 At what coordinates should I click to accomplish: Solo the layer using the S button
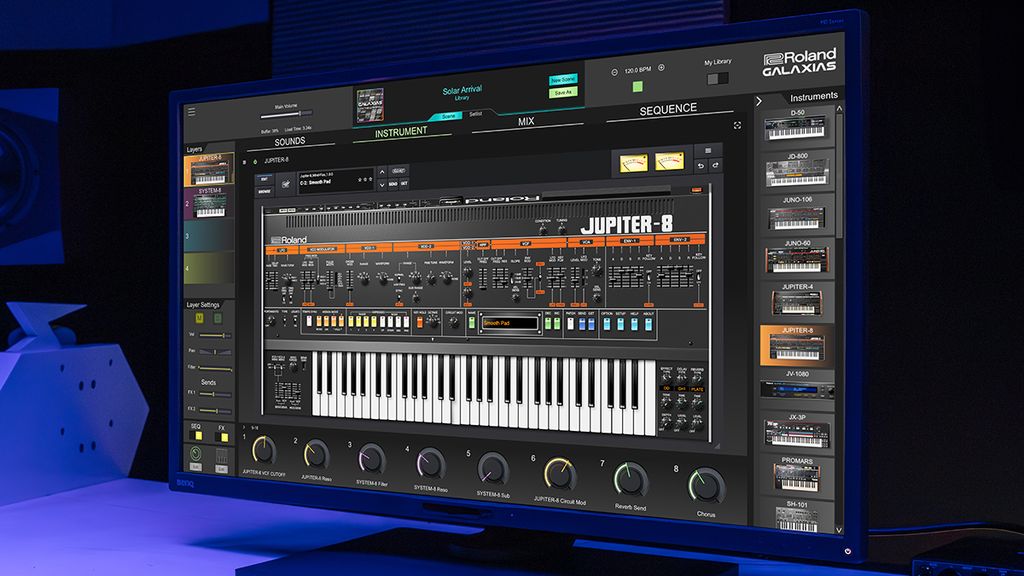point(217,319)
